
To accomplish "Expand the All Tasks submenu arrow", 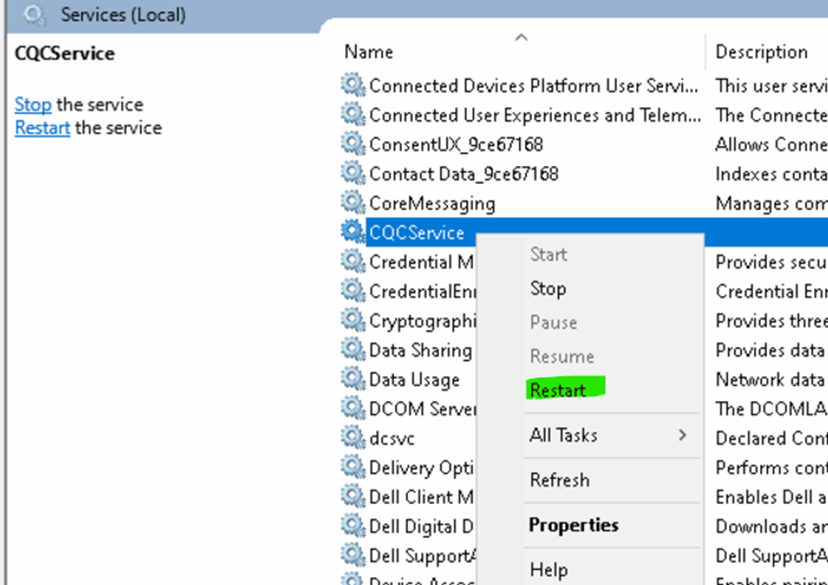I will click(682, 435).
